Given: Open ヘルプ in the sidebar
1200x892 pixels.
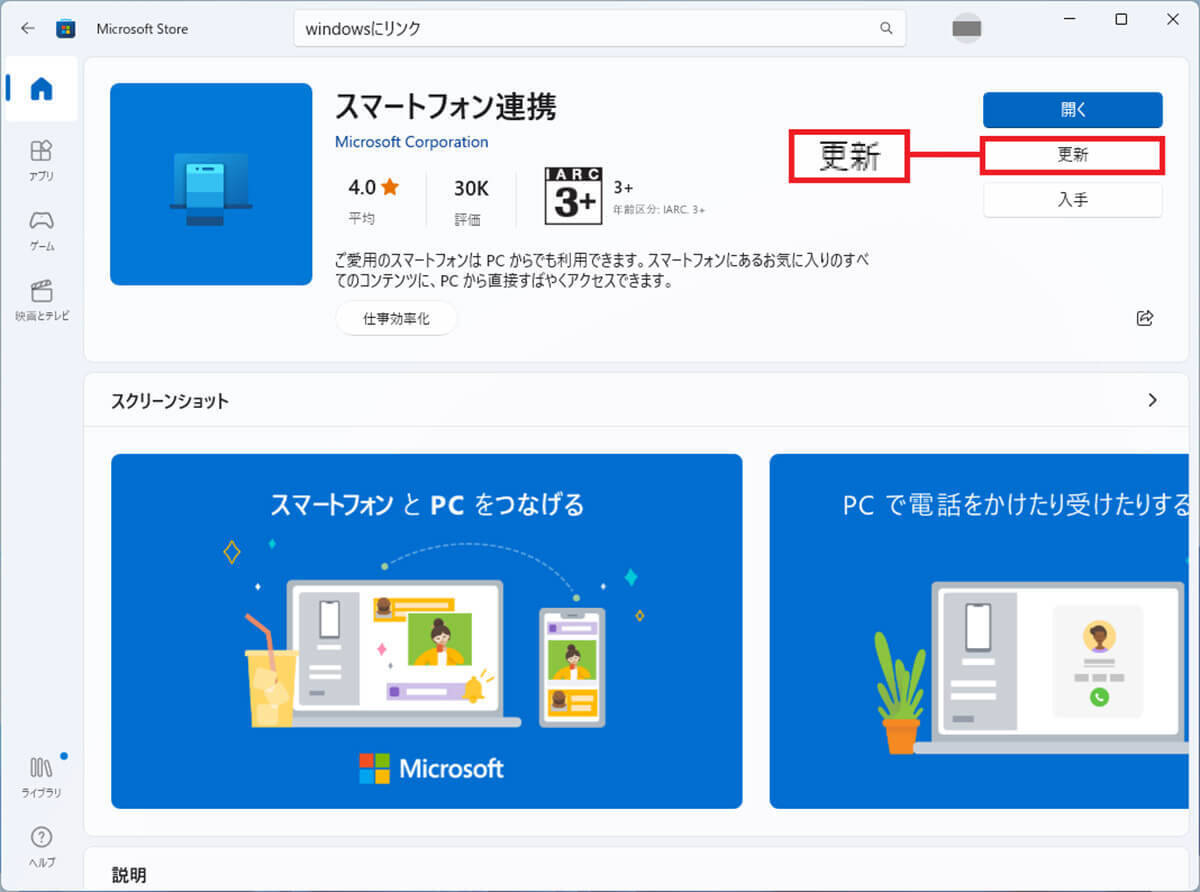Looking at the screenshot, I should coord(41,846).
